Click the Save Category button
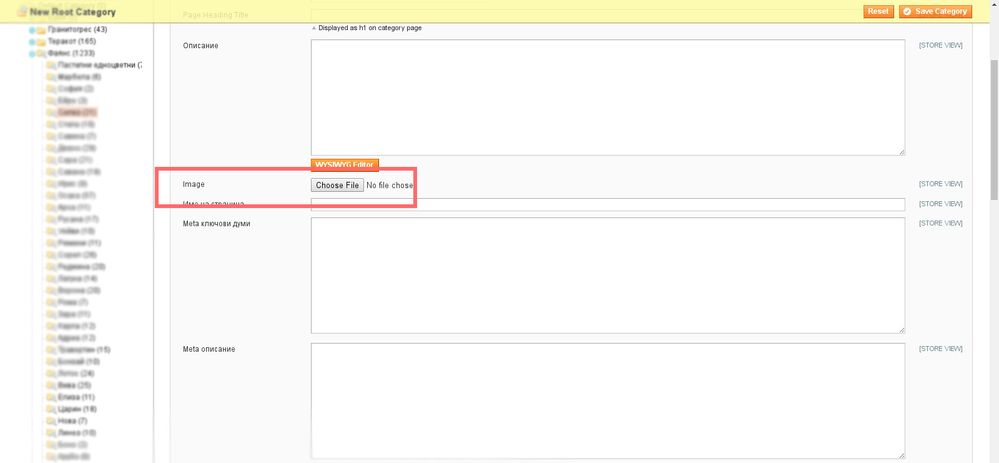This screenshot has width=999, height=463. point(935,11)
